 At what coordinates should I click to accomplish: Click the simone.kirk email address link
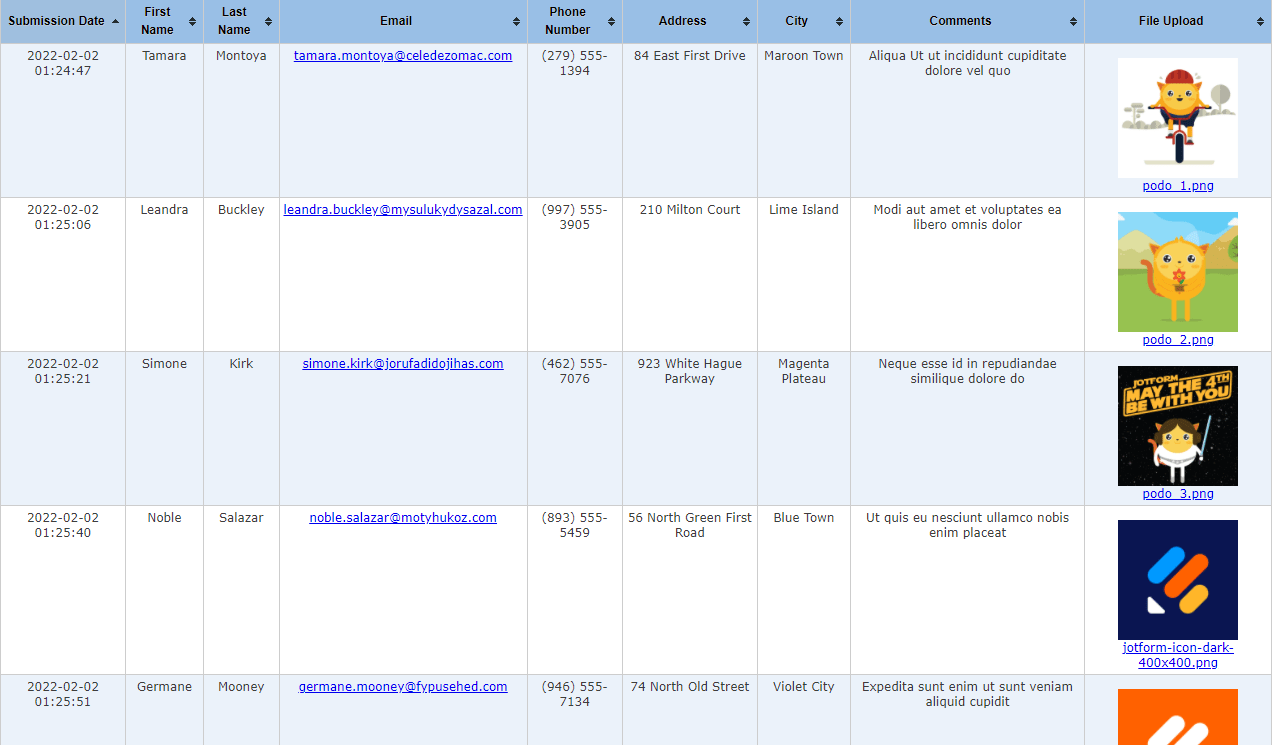403,363
